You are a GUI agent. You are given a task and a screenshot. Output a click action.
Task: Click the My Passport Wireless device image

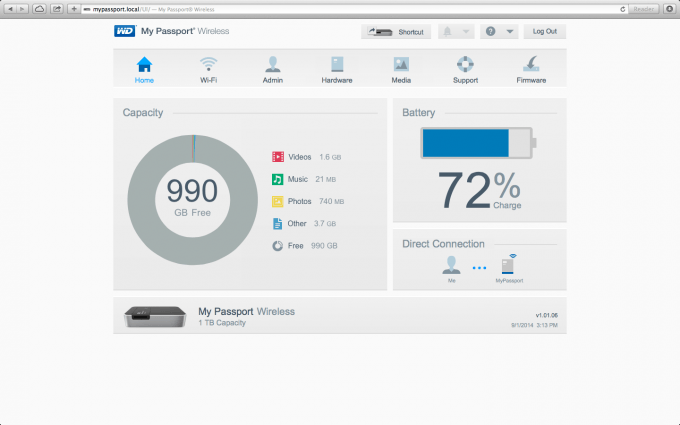point(155,316)
